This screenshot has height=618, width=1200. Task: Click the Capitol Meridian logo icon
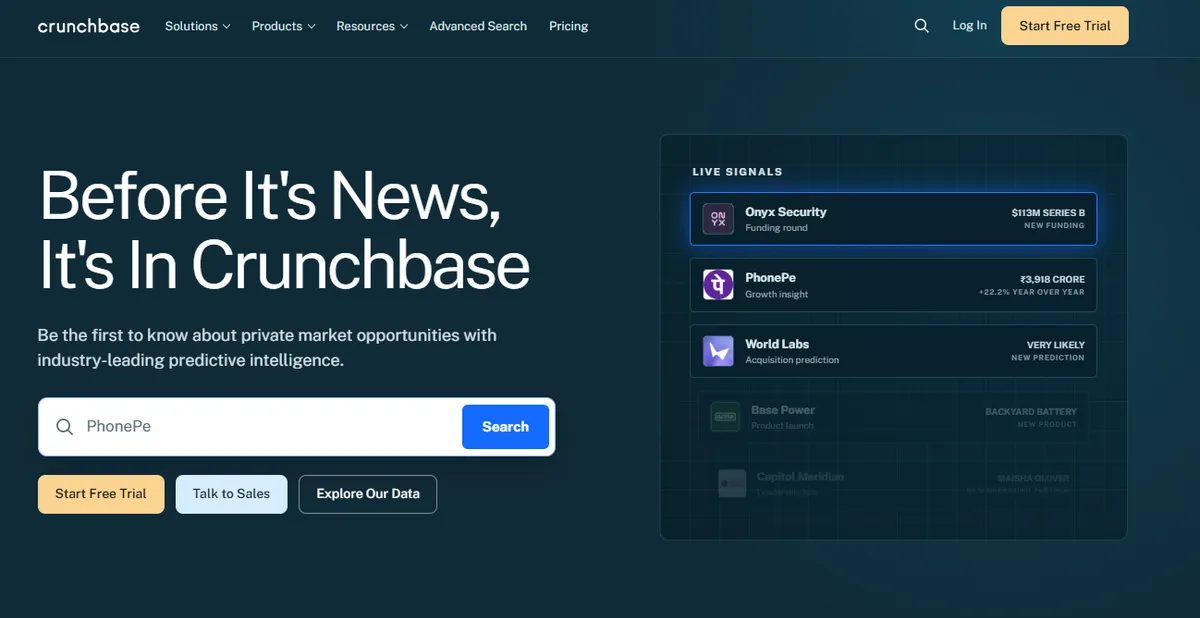click(x=732, y=483)
